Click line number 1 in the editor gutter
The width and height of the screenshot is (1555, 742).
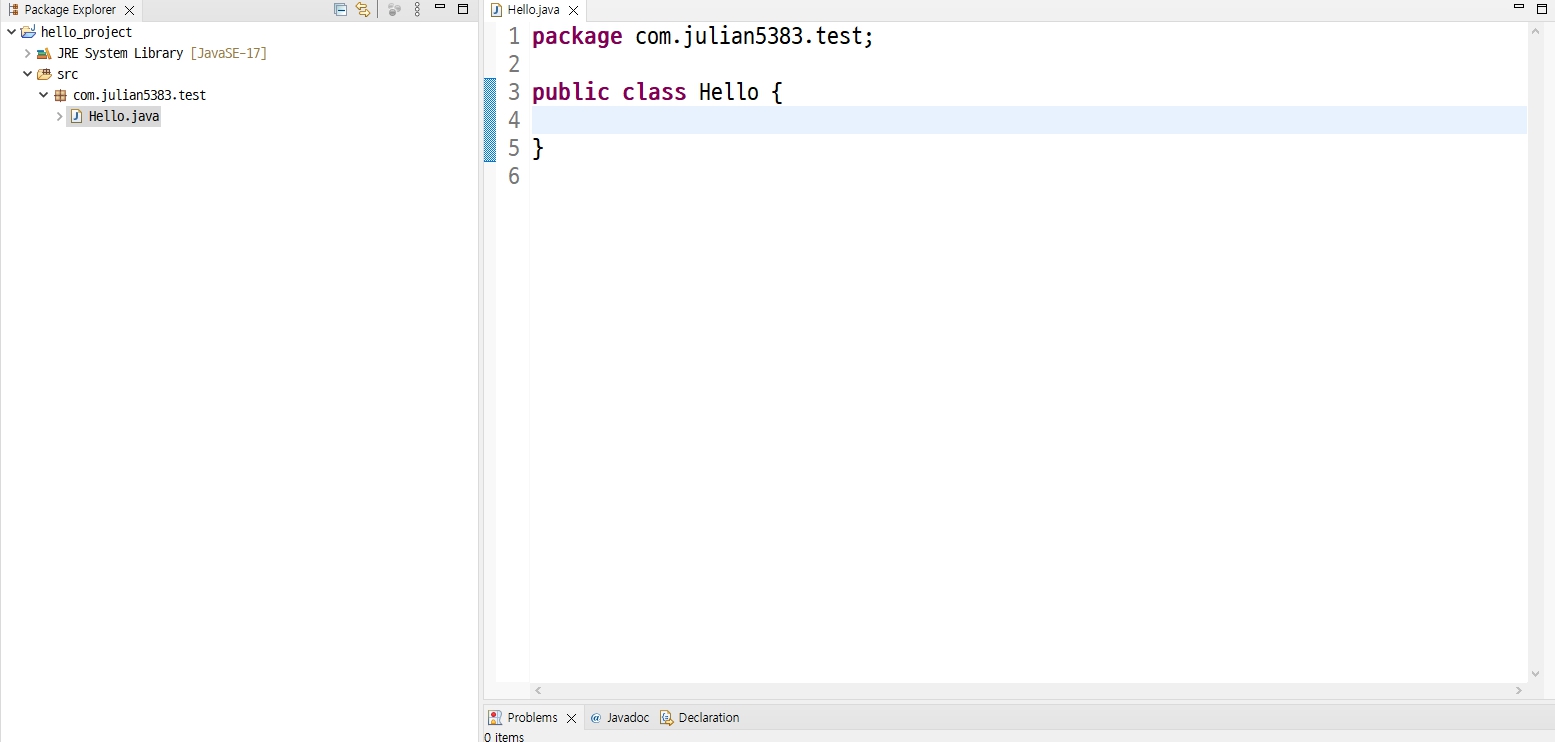pyautogui.click(x=514, y=37)
